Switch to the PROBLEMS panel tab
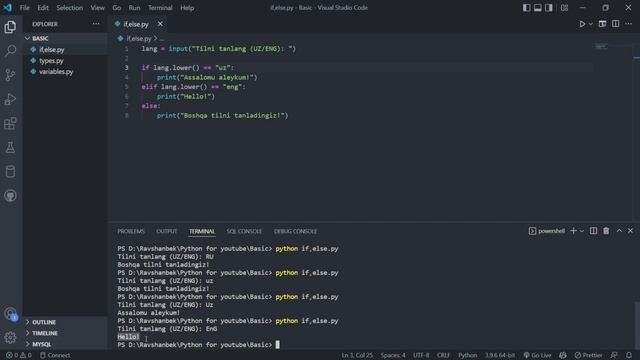 click(x=131, y=231)
